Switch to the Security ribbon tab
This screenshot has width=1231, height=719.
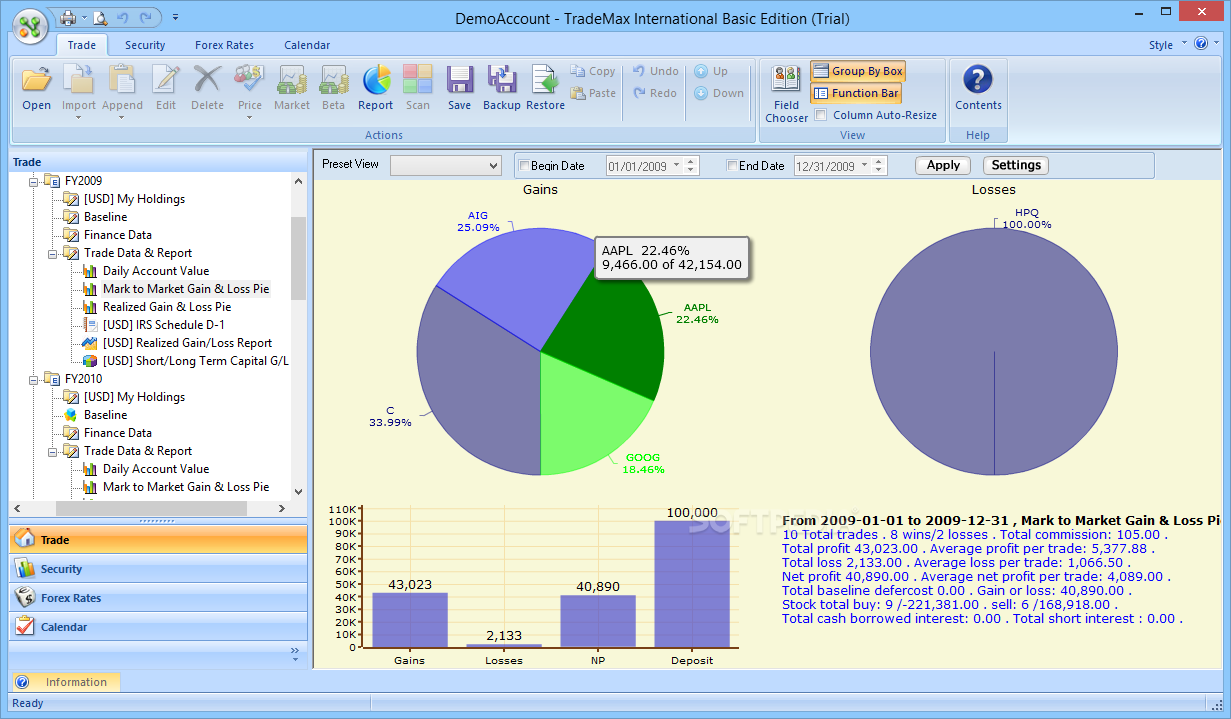point(145,45)
